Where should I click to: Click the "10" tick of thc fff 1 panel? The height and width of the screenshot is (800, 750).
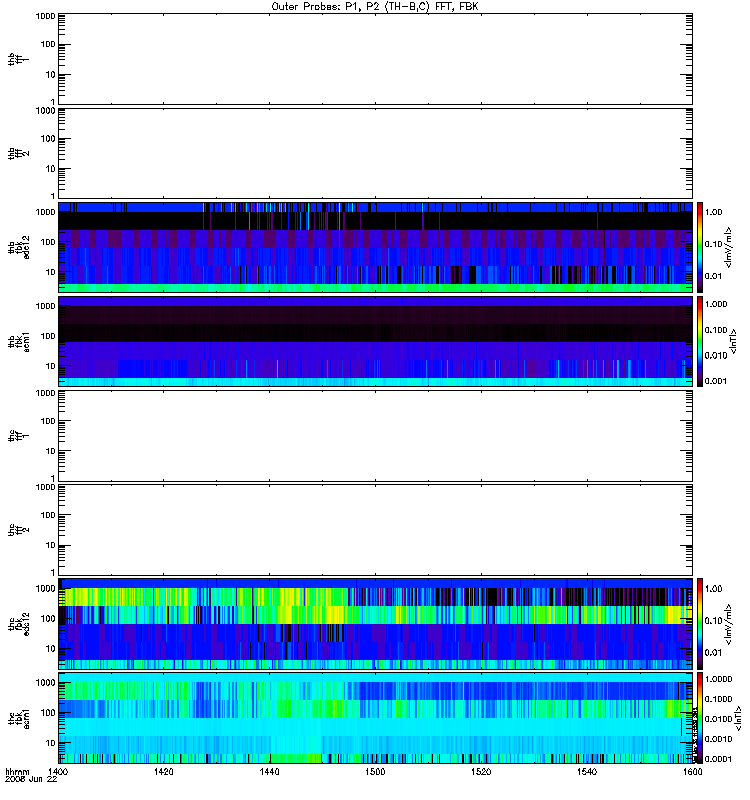tap(51, 451)
